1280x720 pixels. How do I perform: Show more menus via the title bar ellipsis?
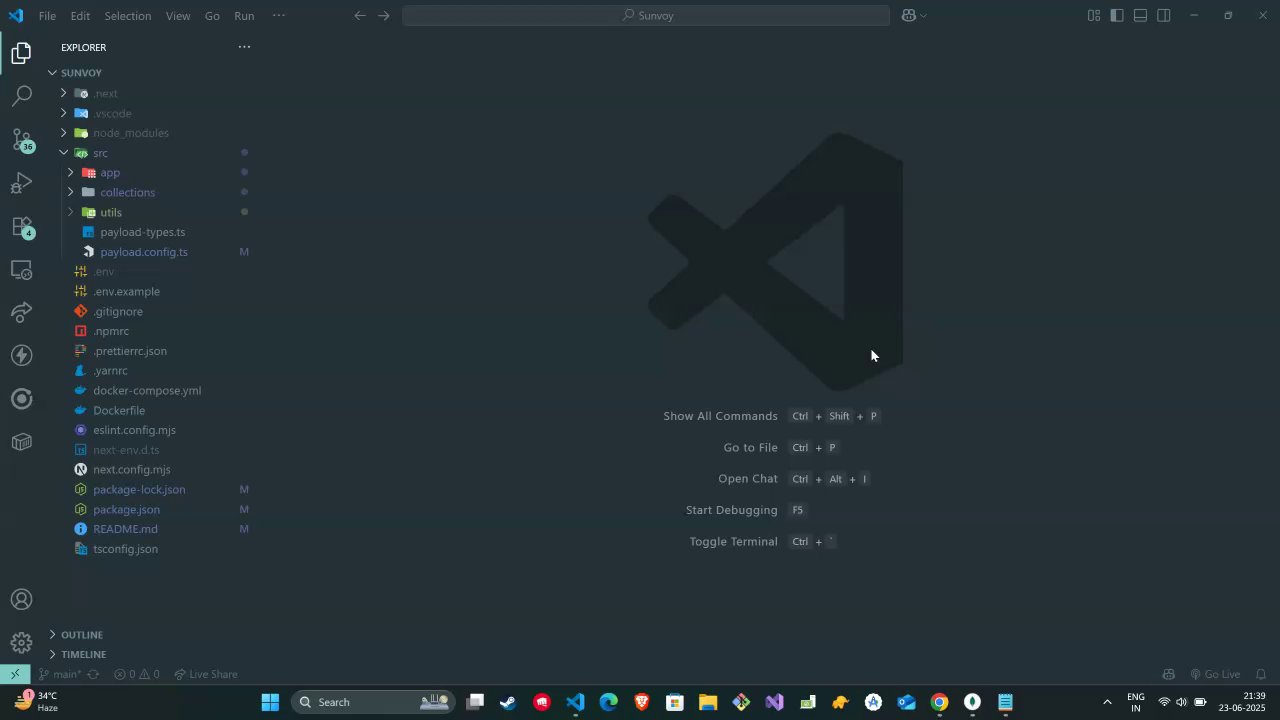(x=278, y=15)
